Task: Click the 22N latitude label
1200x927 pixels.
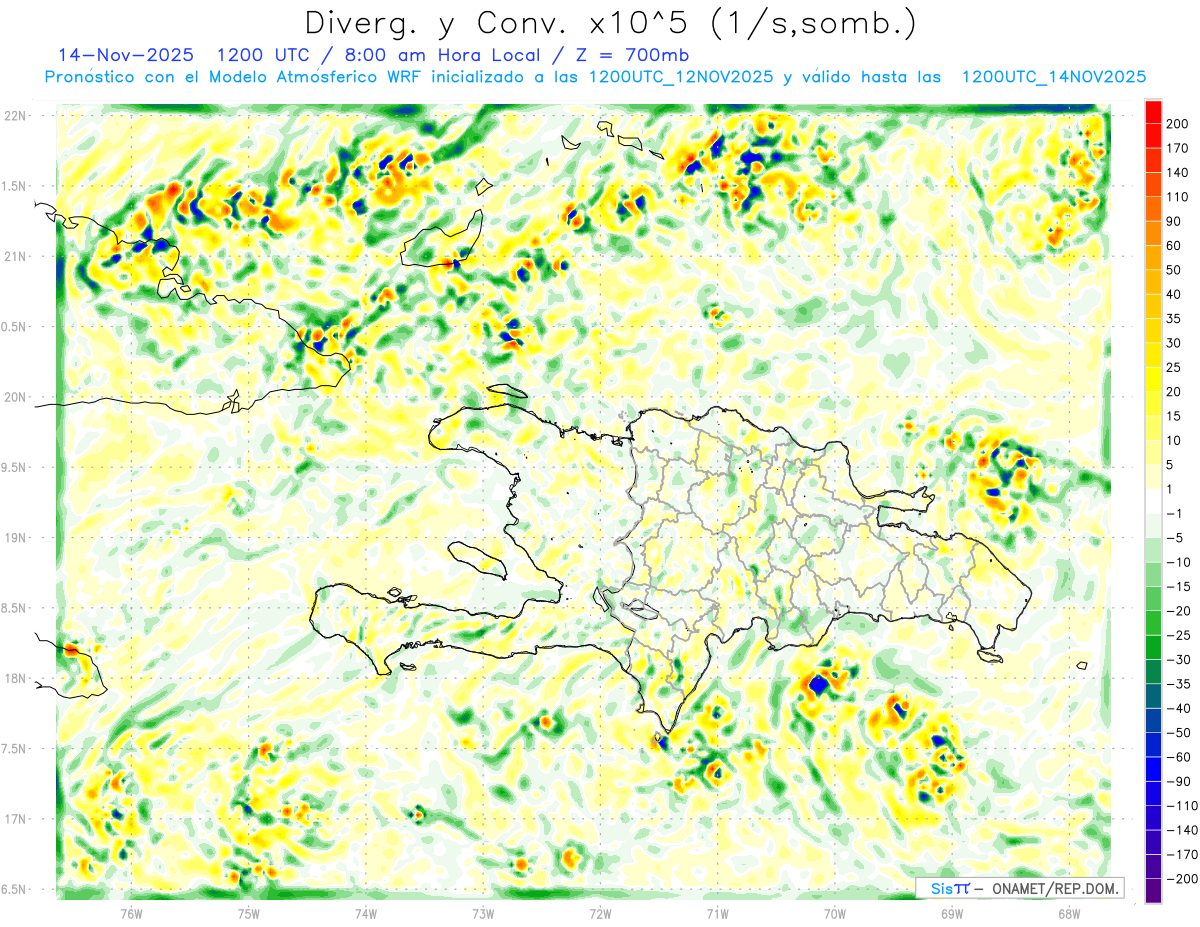Action: point(14,116)
